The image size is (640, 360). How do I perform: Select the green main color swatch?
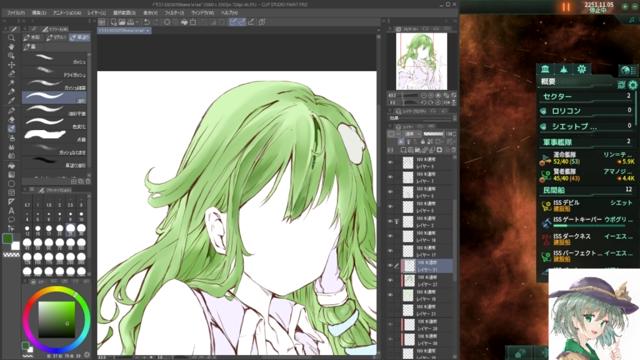(x=8, y=239)
